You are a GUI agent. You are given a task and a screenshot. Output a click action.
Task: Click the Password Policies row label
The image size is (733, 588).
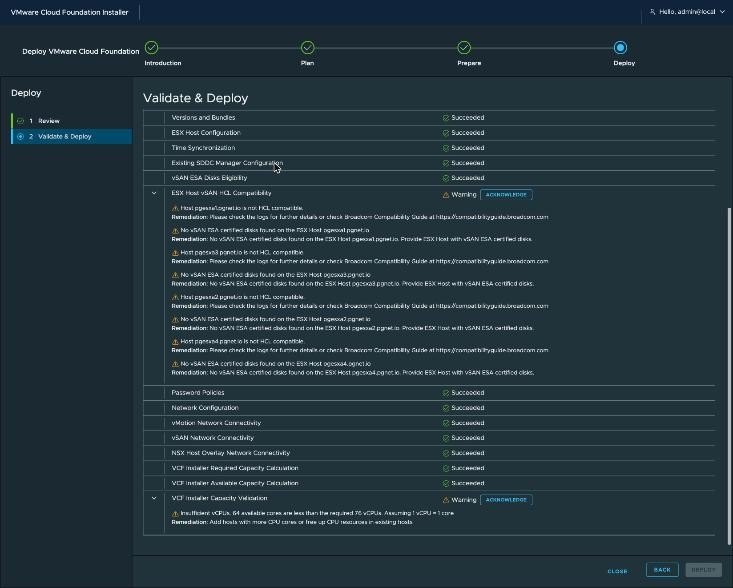198,393
